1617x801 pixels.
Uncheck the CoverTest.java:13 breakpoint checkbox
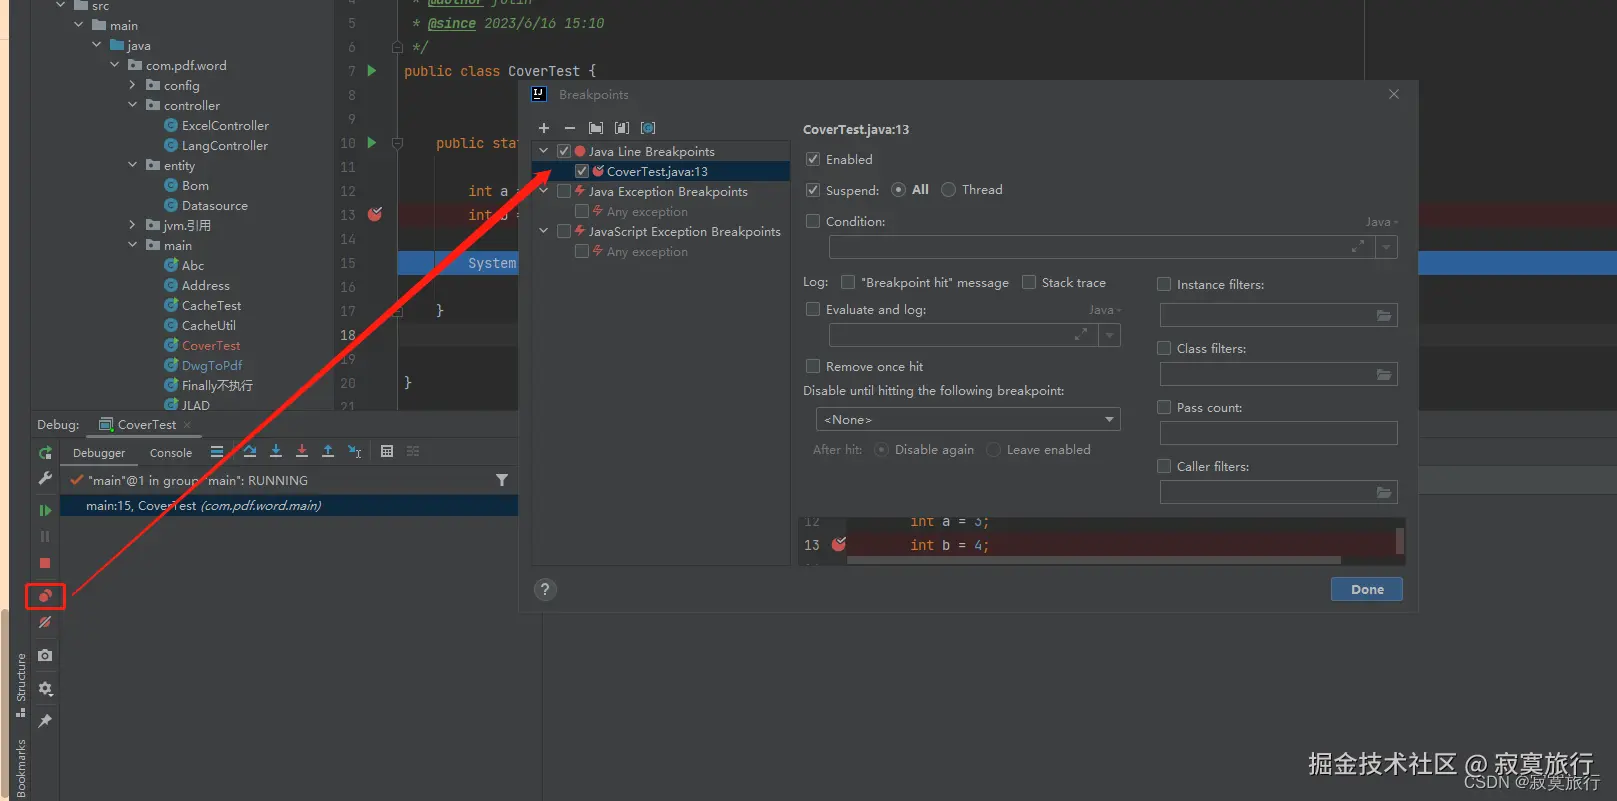point(582,171)
